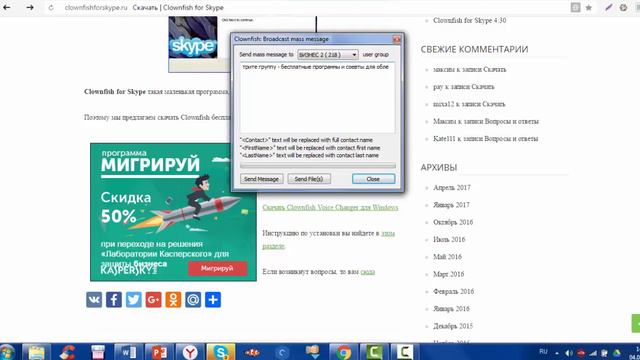Share the page on Facebook
Screen dimensions: 640x360
[114, 300]
